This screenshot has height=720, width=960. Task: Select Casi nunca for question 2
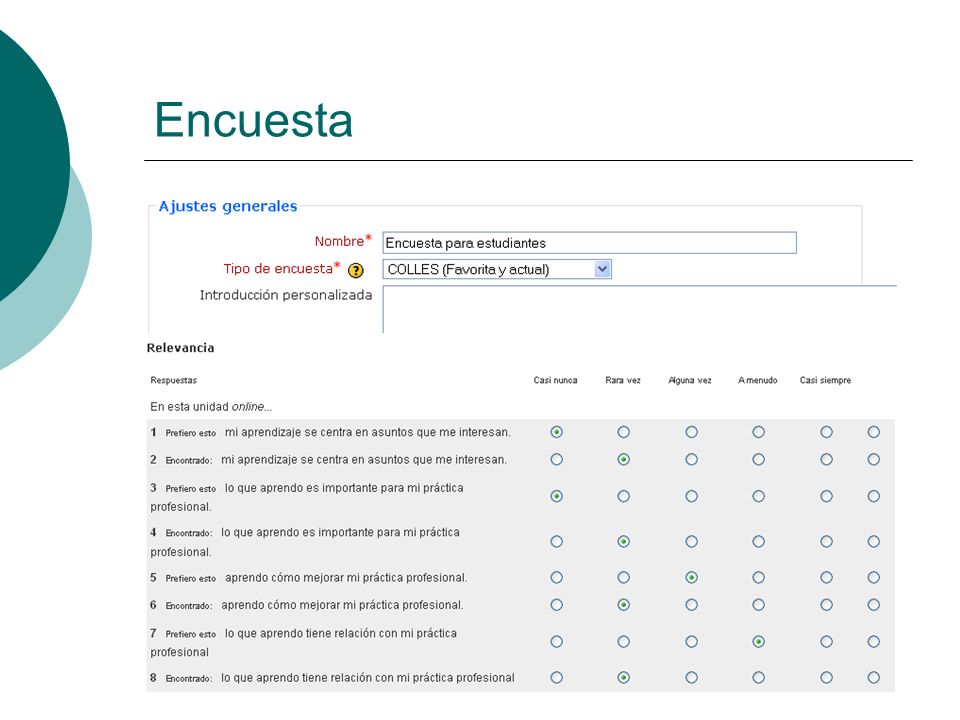point(557,459)
